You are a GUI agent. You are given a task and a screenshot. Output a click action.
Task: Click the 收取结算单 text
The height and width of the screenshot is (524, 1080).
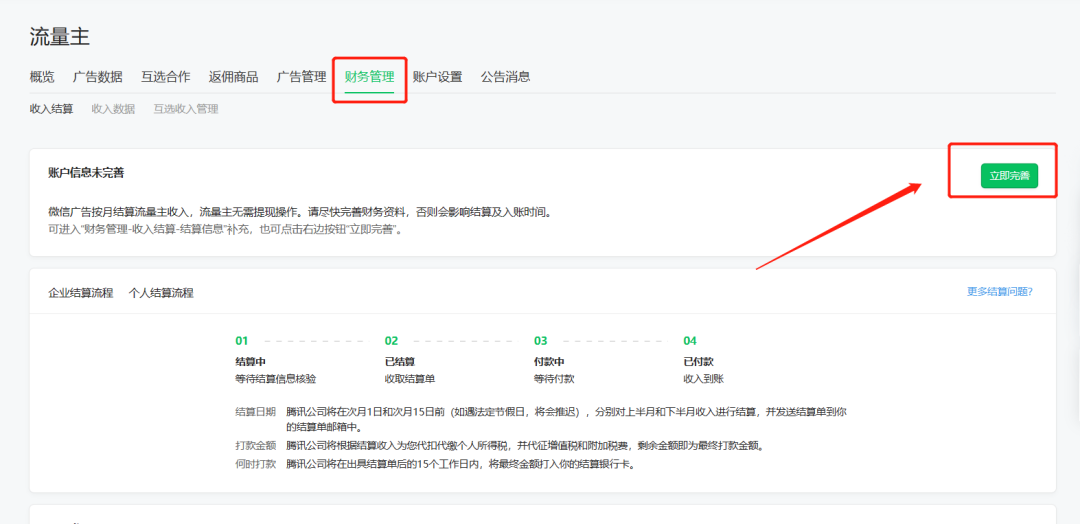point(410,379)
